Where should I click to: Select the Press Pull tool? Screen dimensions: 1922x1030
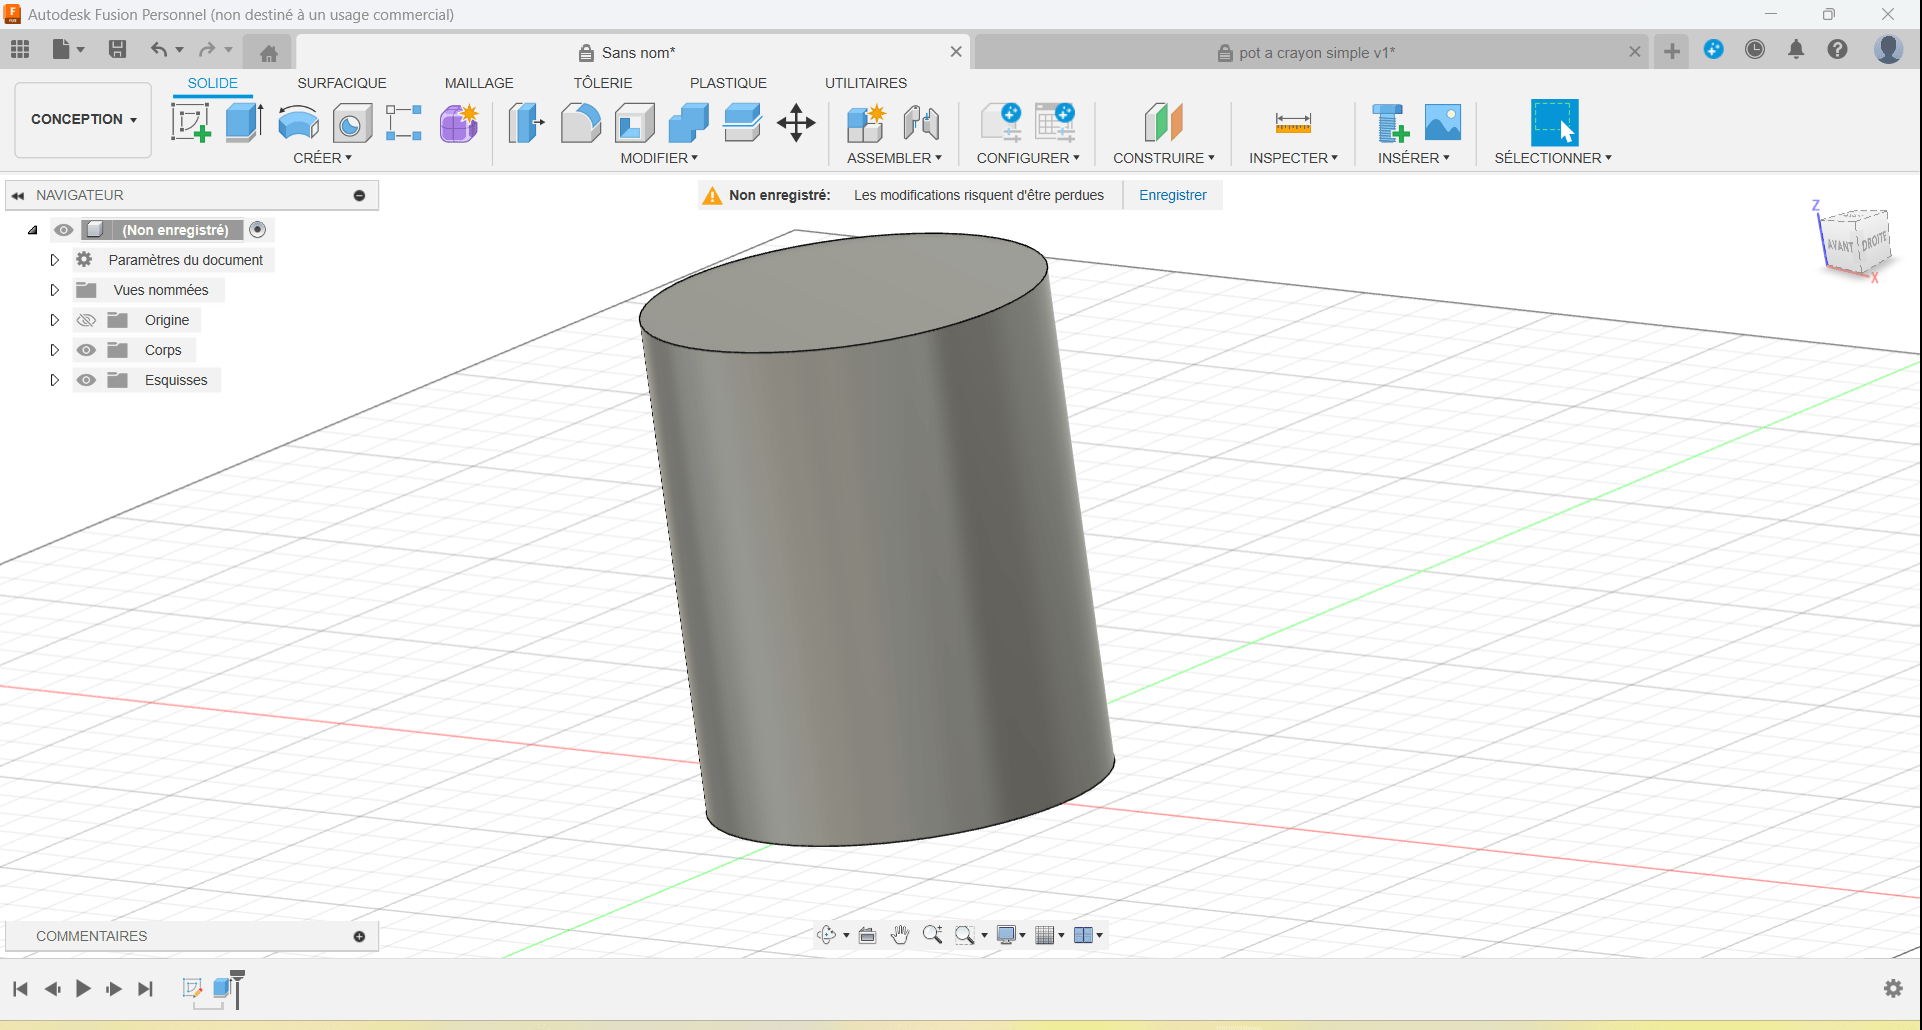pyautogui.click(x=526, y=123)
